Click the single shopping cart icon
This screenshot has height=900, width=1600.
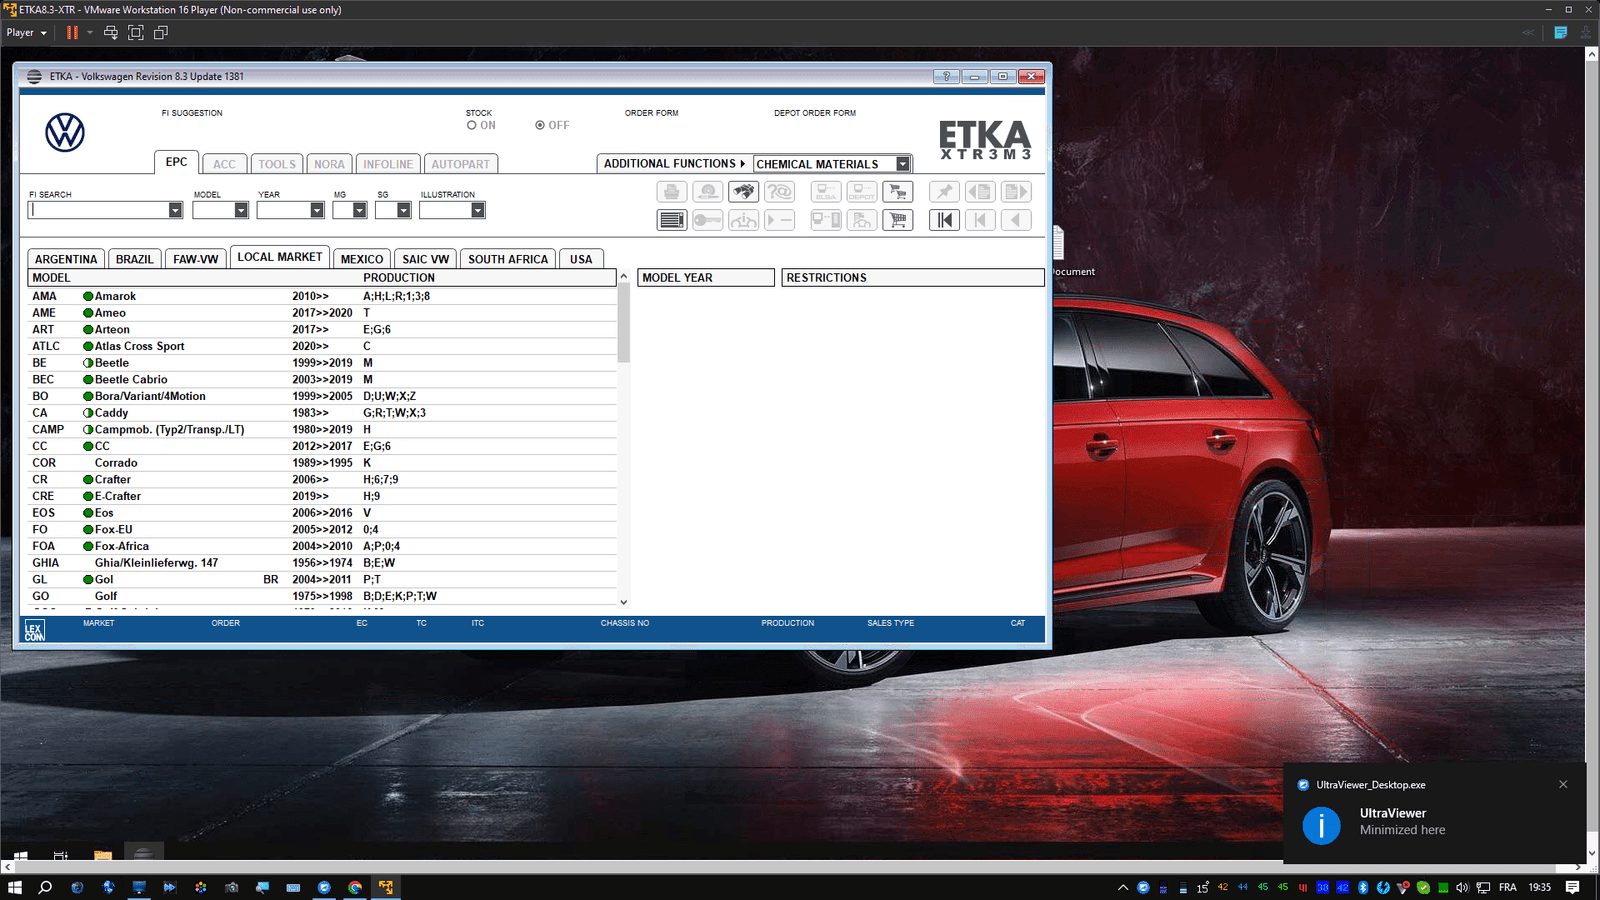[898, 220]
